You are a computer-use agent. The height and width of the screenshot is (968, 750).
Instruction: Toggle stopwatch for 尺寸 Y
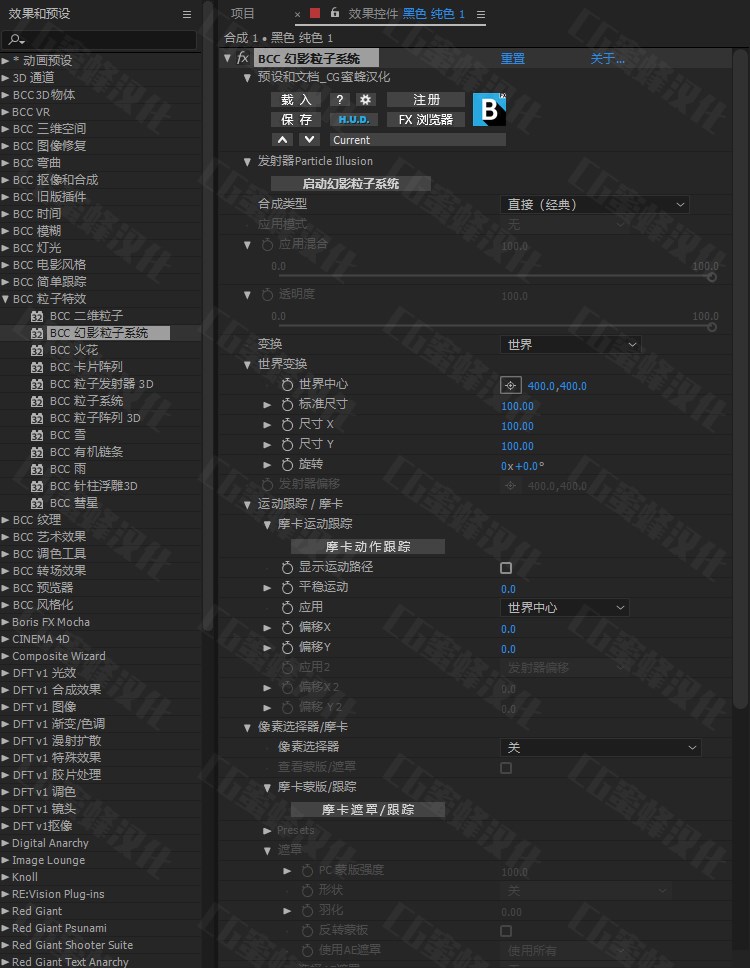pos(287,444)
